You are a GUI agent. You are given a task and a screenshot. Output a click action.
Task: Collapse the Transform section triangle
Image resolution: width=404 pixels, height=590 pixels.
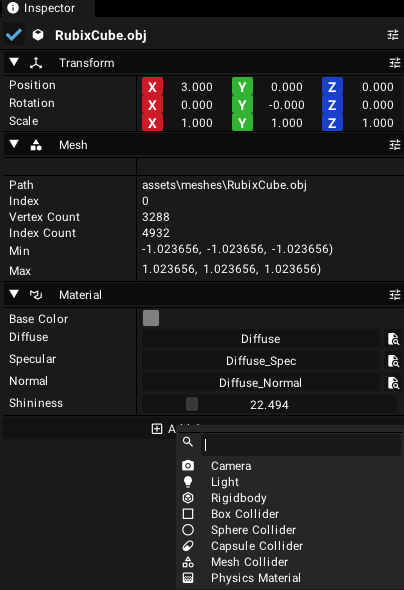coord(14,62)
